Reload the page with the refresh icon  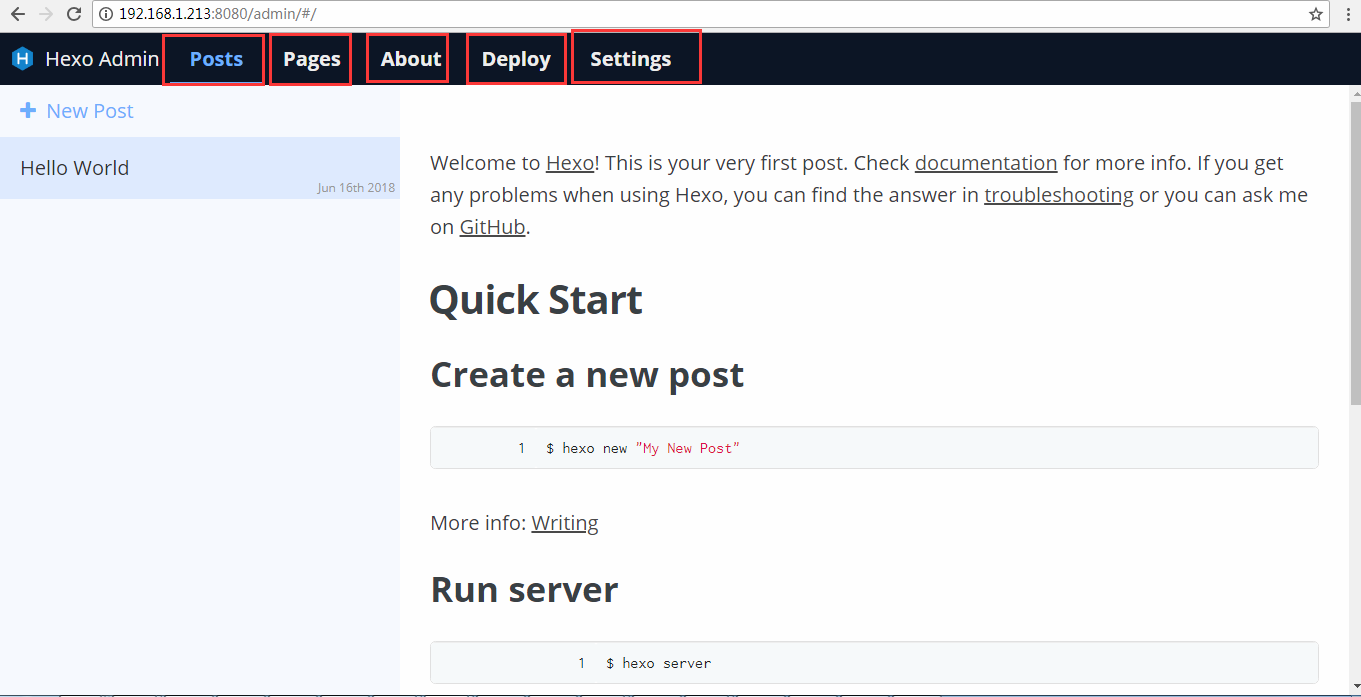74,14
